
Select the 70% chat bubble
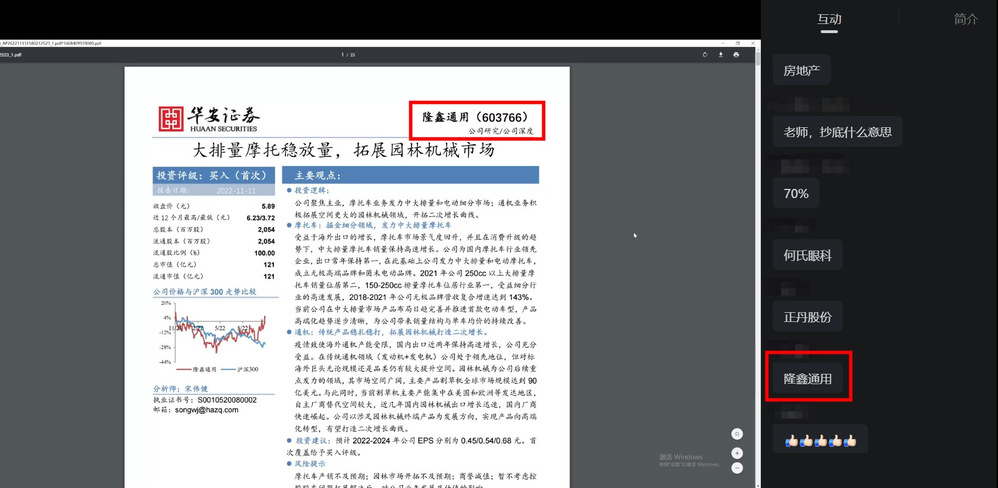click(x=796, y=194)
